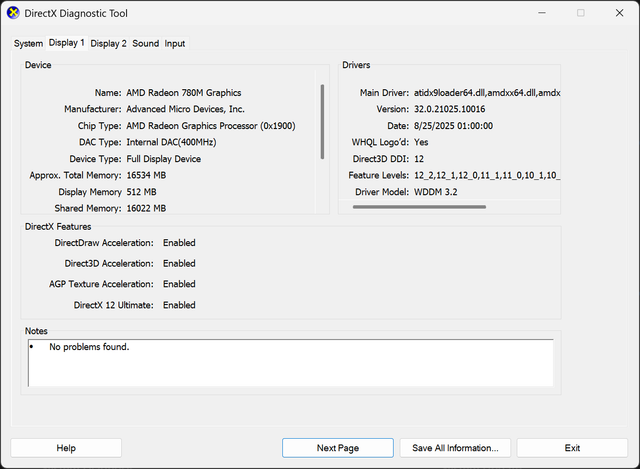This screenshot has height=469, width=640.
Task: Click the Feature Levels value list
Action: click(487, 175)
